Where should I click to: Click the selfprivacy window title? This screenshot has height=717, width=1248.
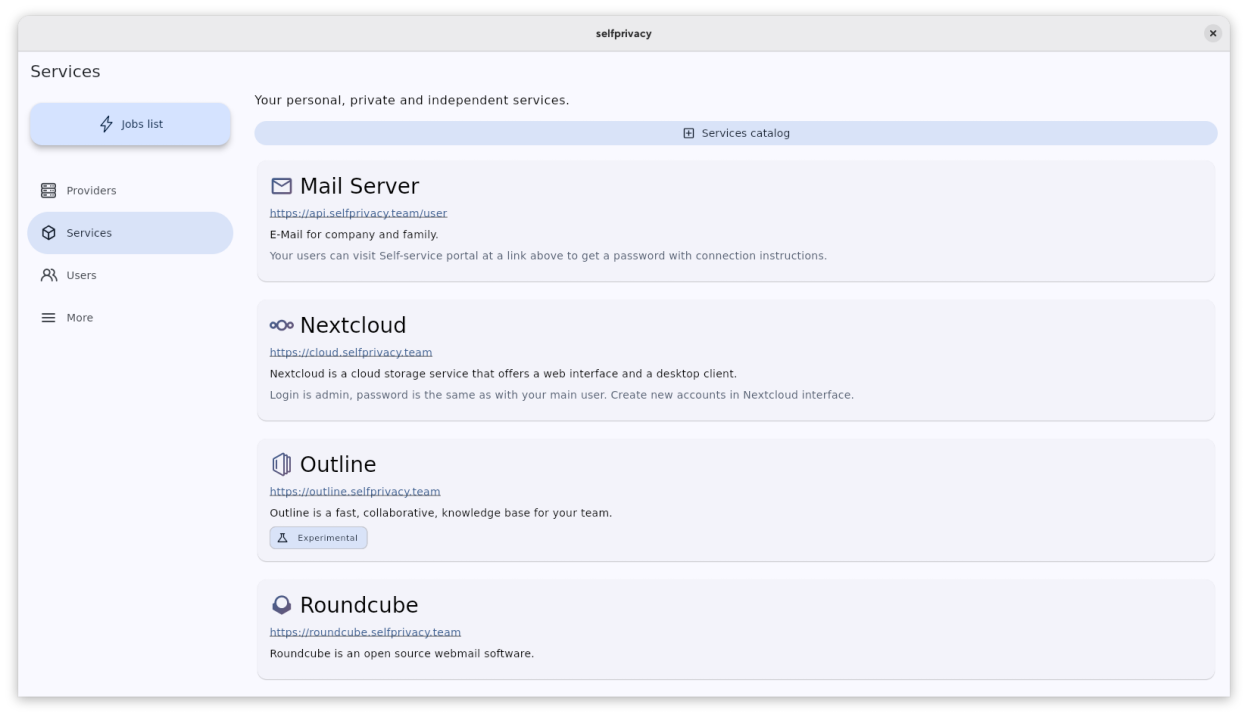pyautogui.click(x=624, y=34)
